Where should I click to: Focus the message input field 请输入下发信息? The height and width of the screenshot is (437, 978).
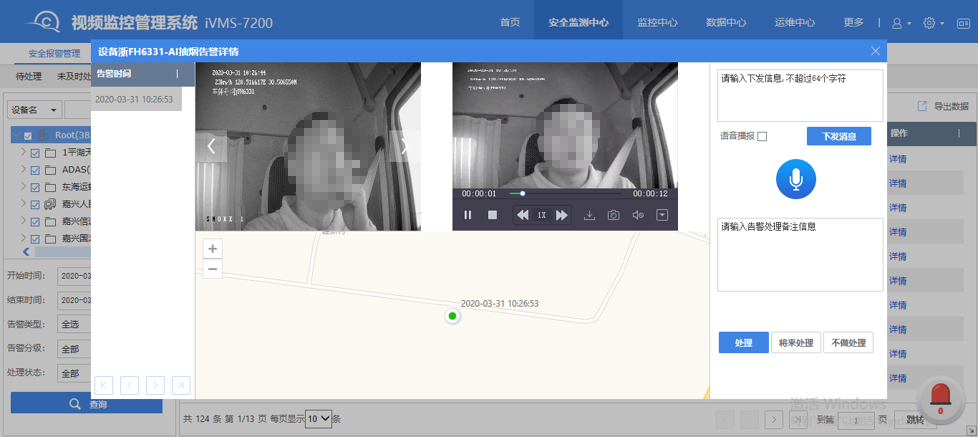pyautogui.click(x=800, y=95)
